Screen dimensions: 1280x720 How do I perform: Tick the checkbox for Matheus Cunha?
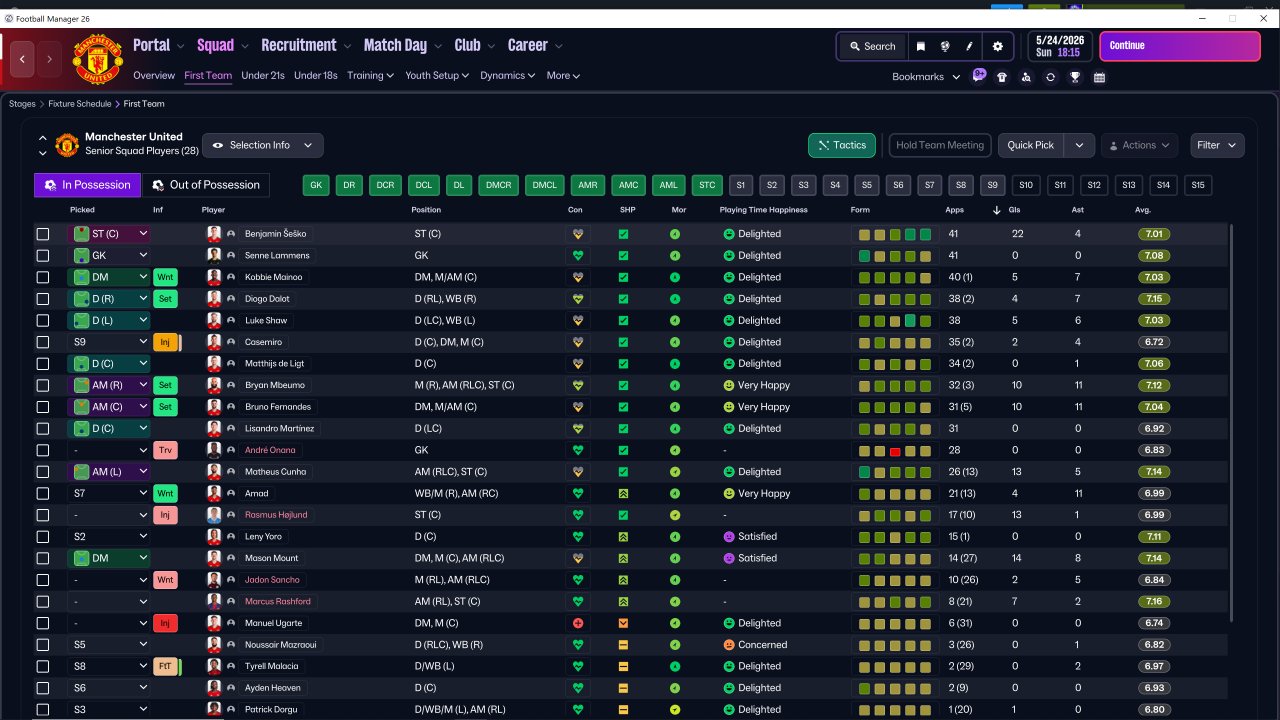[43, 472]
